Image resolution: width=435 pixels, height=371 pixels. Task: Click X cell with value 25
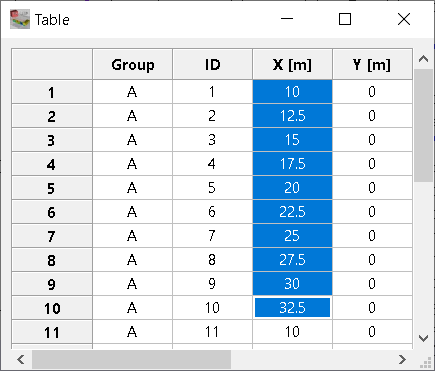[x=292, y=236]
